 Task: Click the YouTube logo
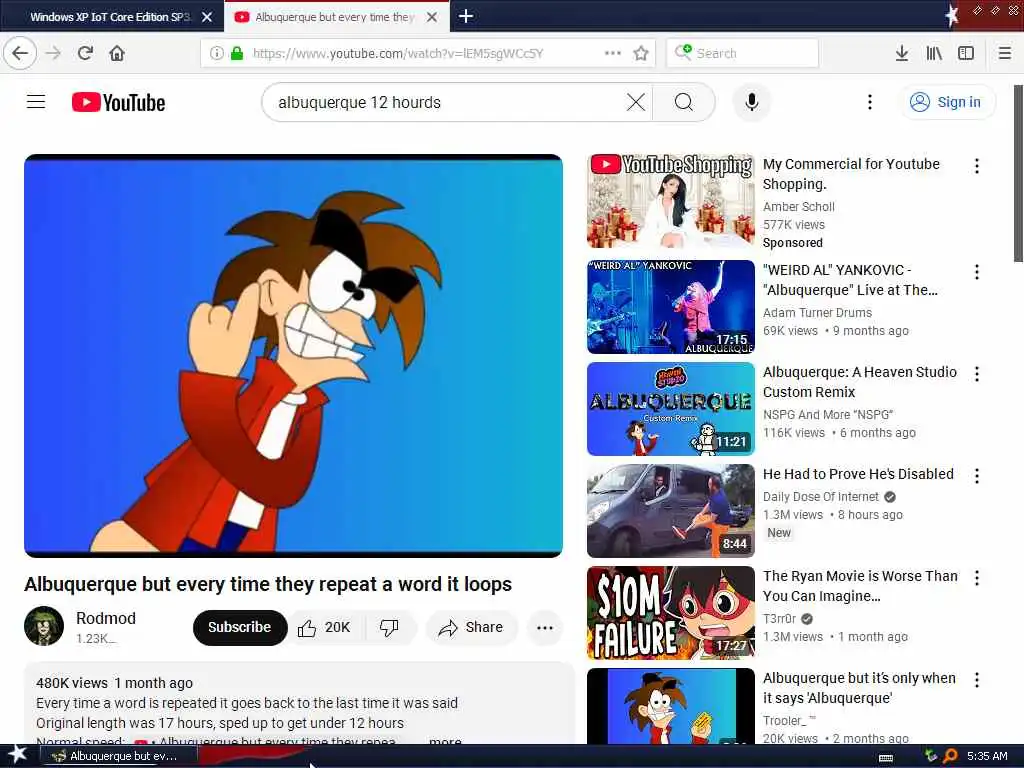coord(118,103)
